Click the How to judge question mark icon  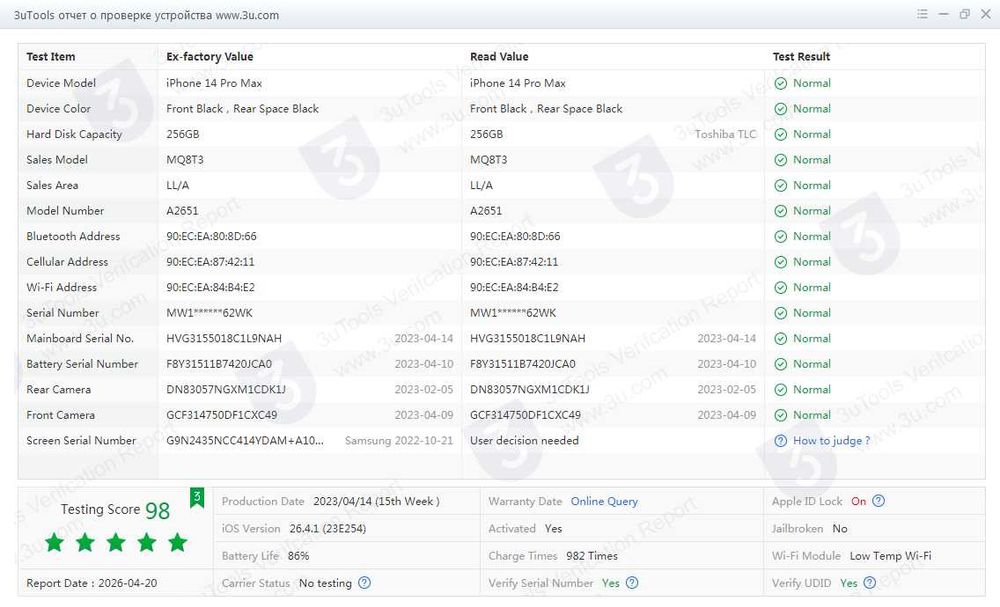tap(781, 441)
